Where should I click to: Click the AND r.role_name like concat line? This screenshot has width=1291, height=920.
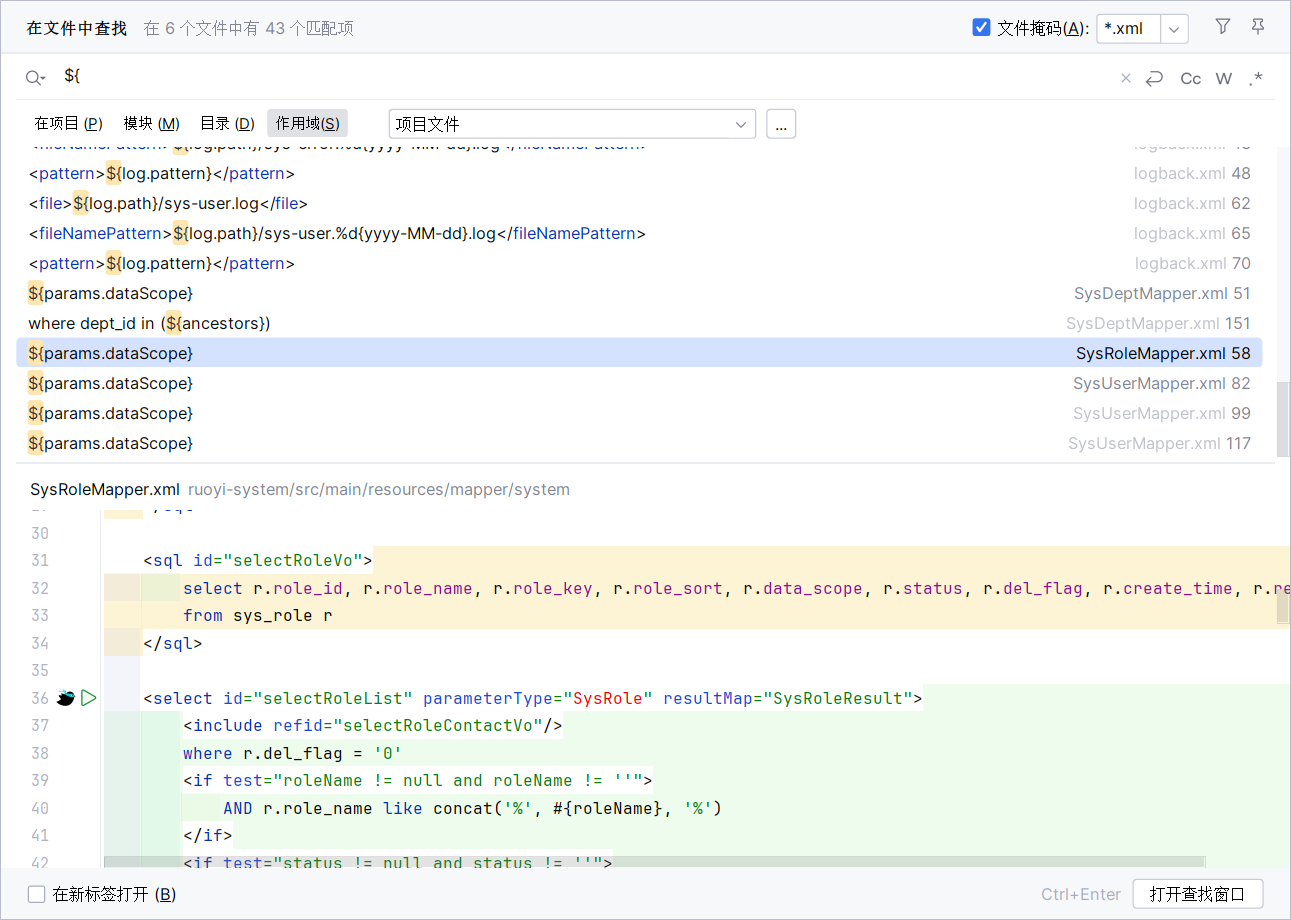(472, 808)
